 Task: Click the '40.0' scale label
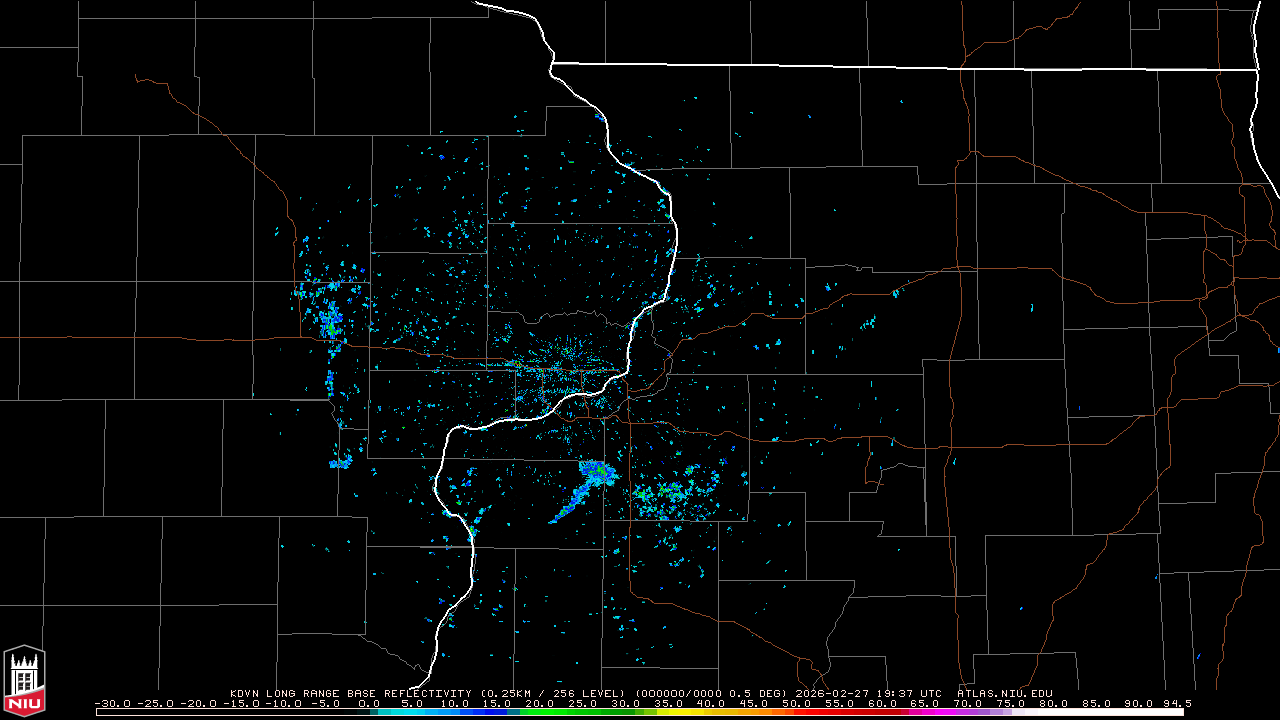[711, 703]
